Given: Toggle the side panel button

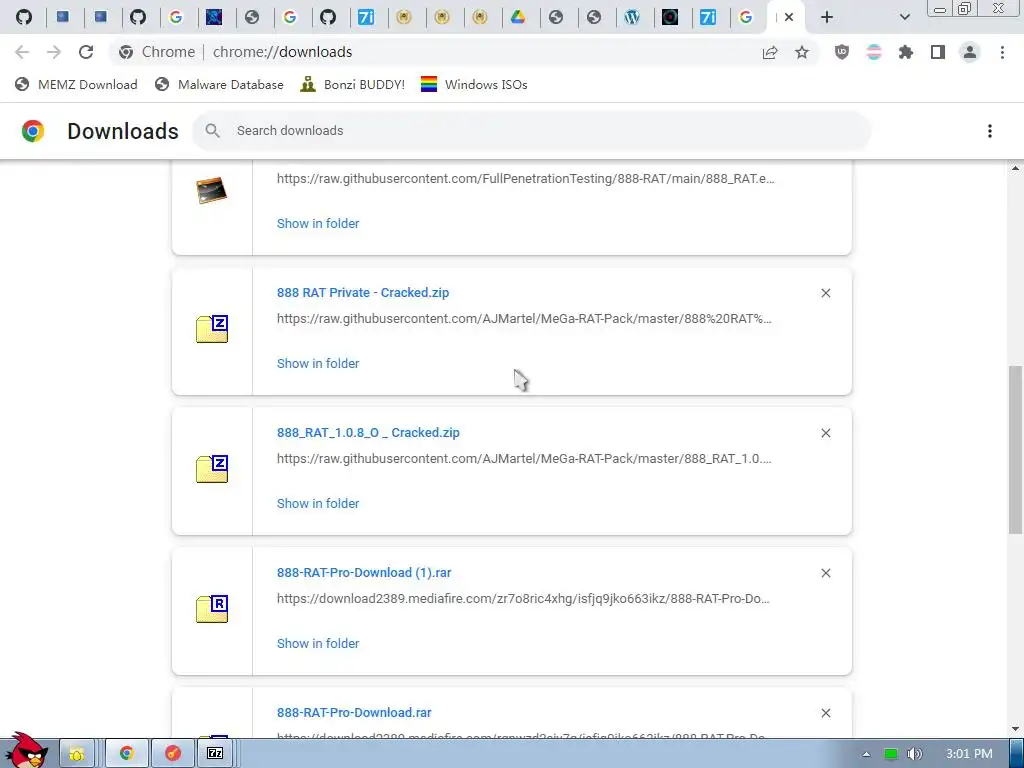Looking at the screenshot, I should click(938, 52).
